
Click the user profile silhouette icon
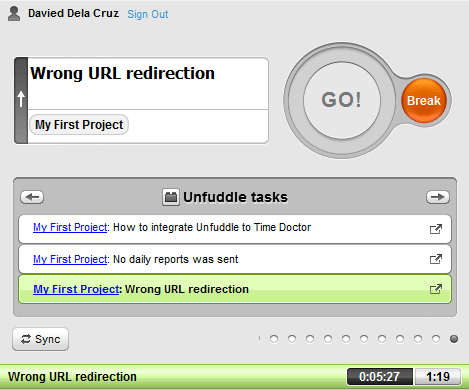click(x=14, y=14)
